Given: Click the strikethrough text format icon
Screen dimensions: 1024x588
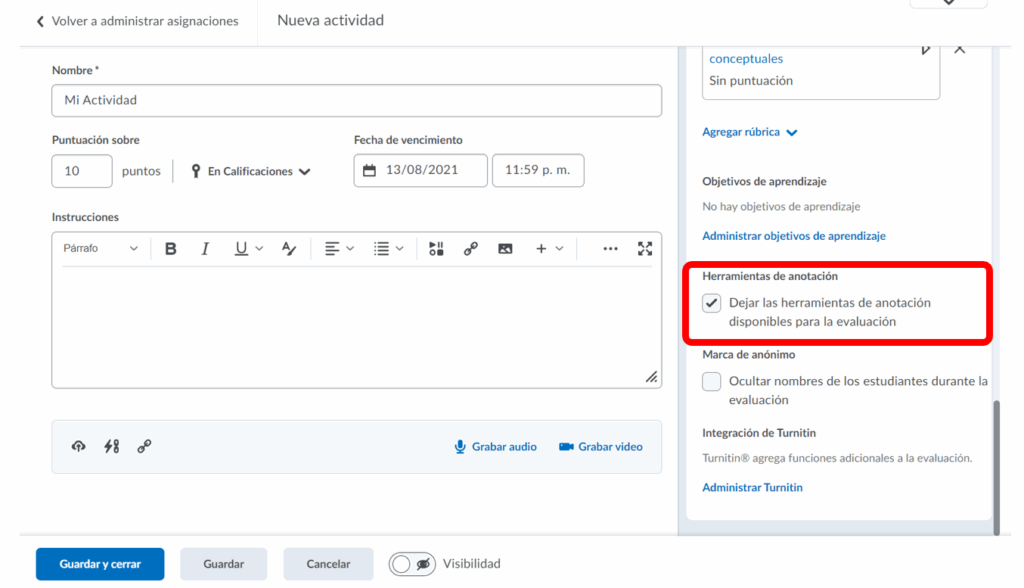Looking at the screenshot, I should tap(289, 249).
